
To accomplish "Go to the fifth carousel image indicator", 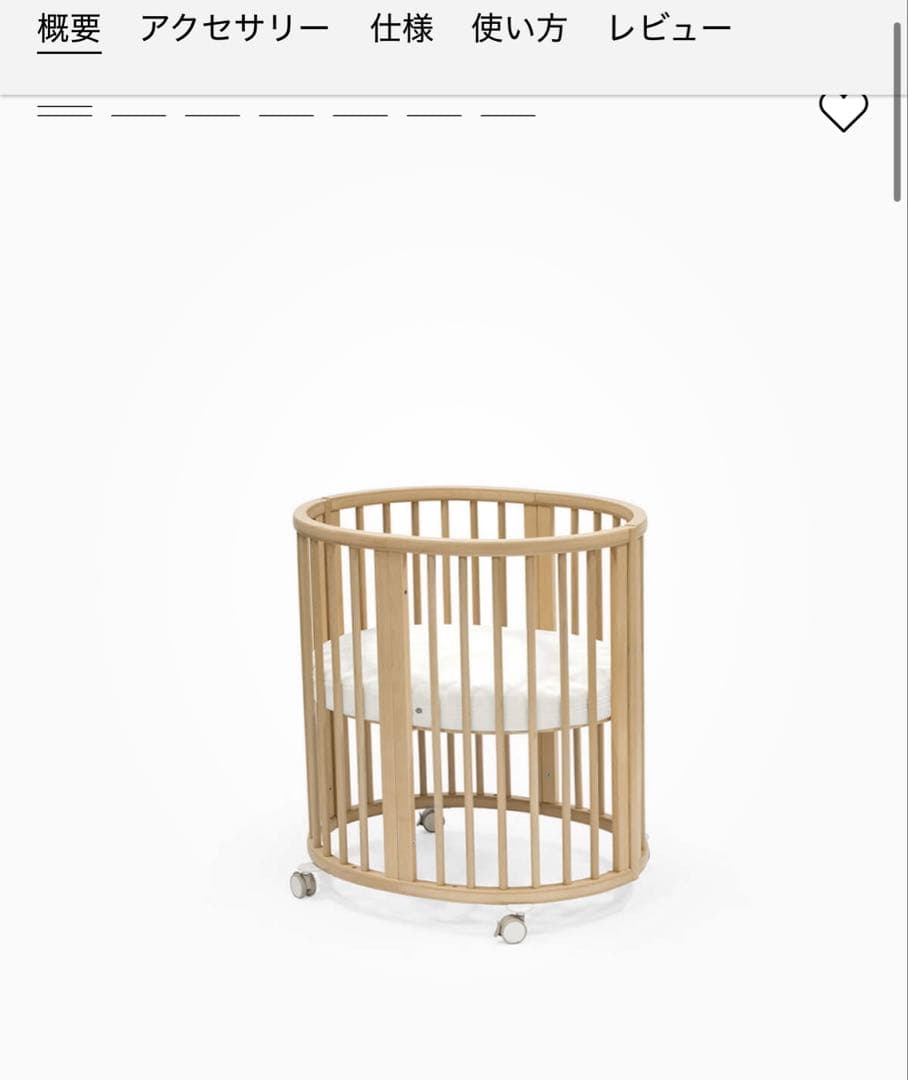I will [360, 114].
